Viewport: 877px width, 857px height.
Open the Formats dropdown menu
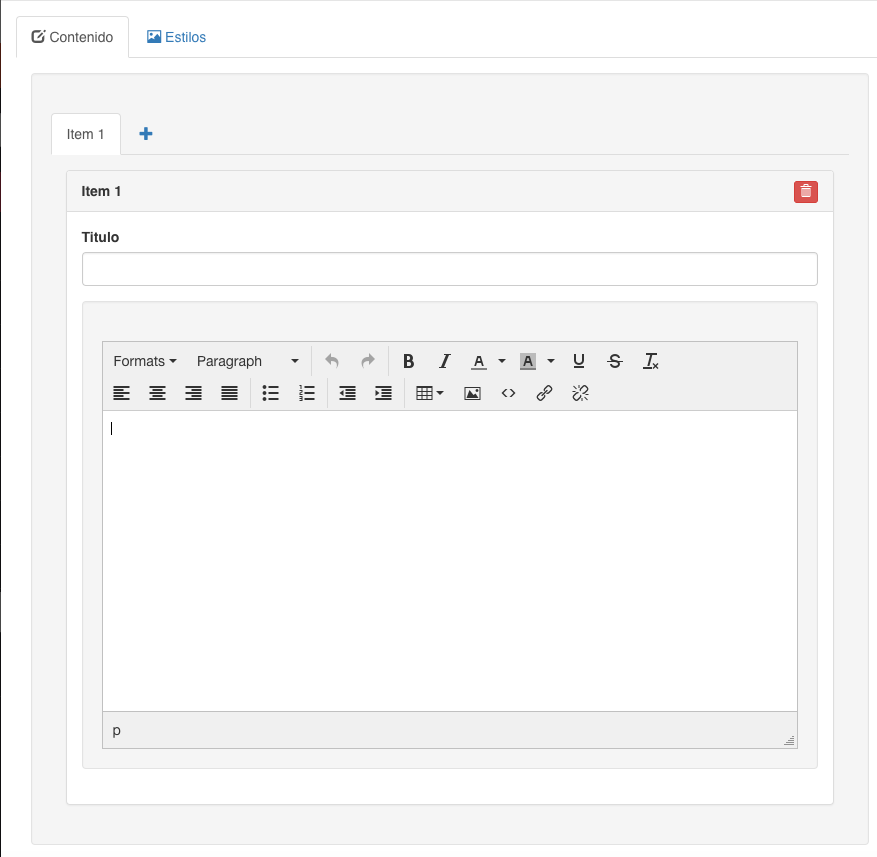[145, 361]
